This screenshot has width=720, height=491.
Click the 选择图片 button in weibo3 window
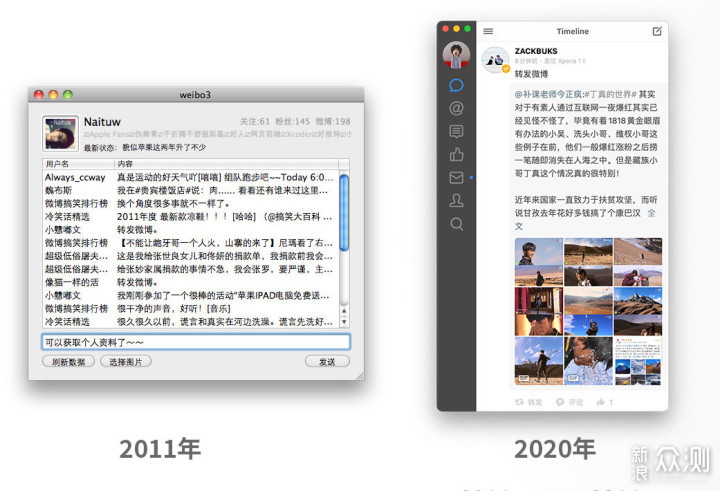click(125, 362)
